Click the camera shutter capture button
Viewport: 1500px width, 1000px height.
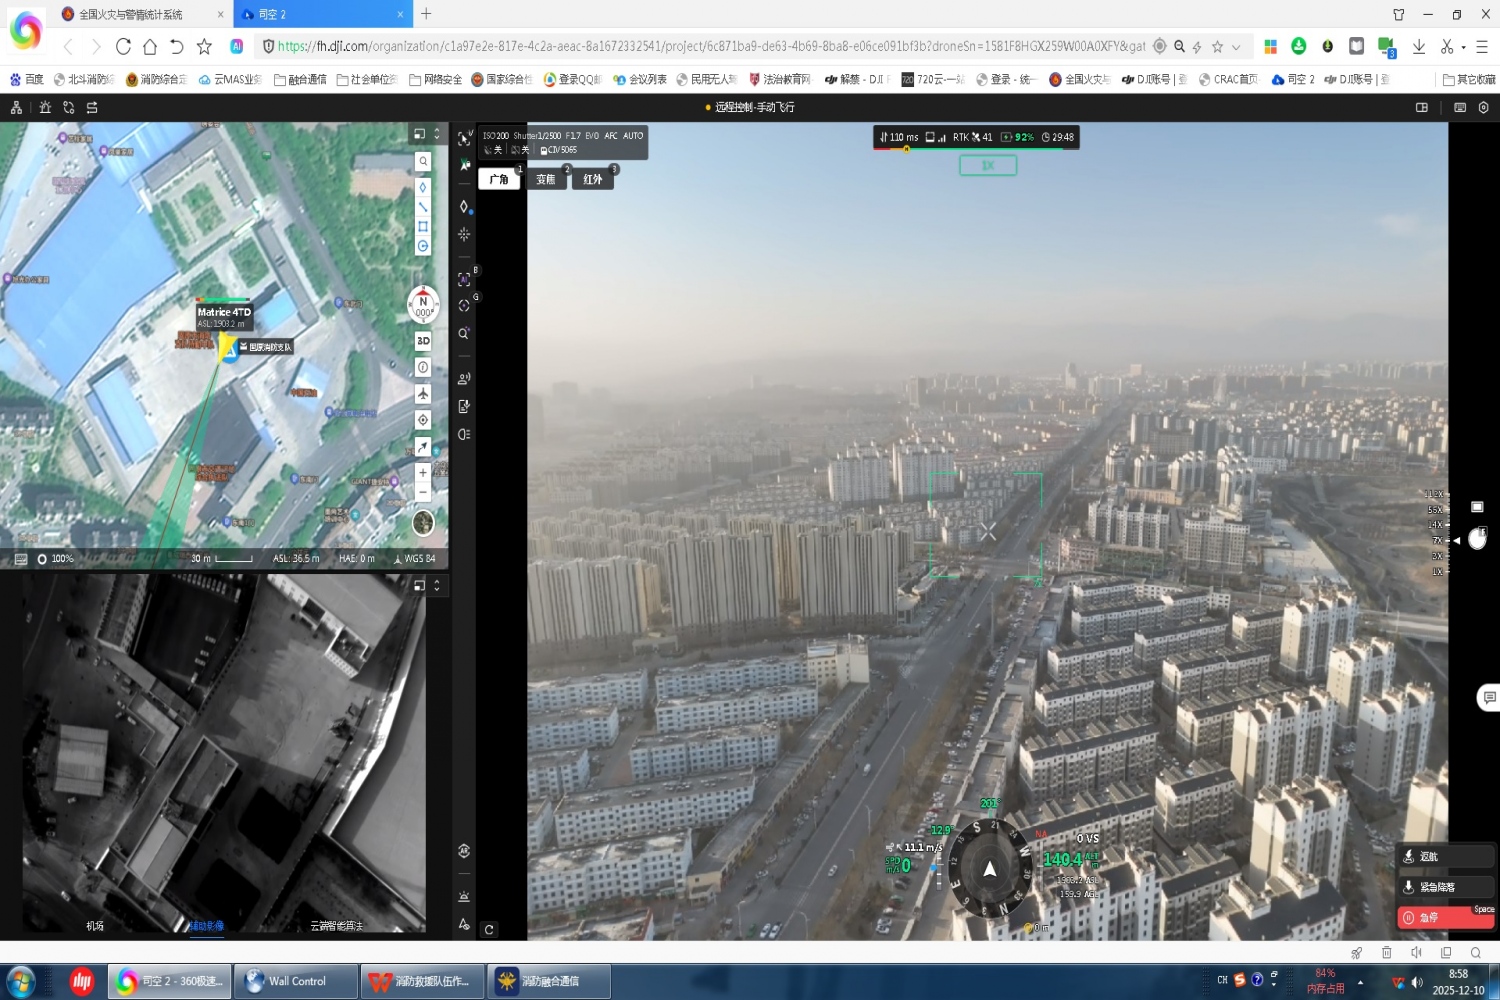(1477, 540)
